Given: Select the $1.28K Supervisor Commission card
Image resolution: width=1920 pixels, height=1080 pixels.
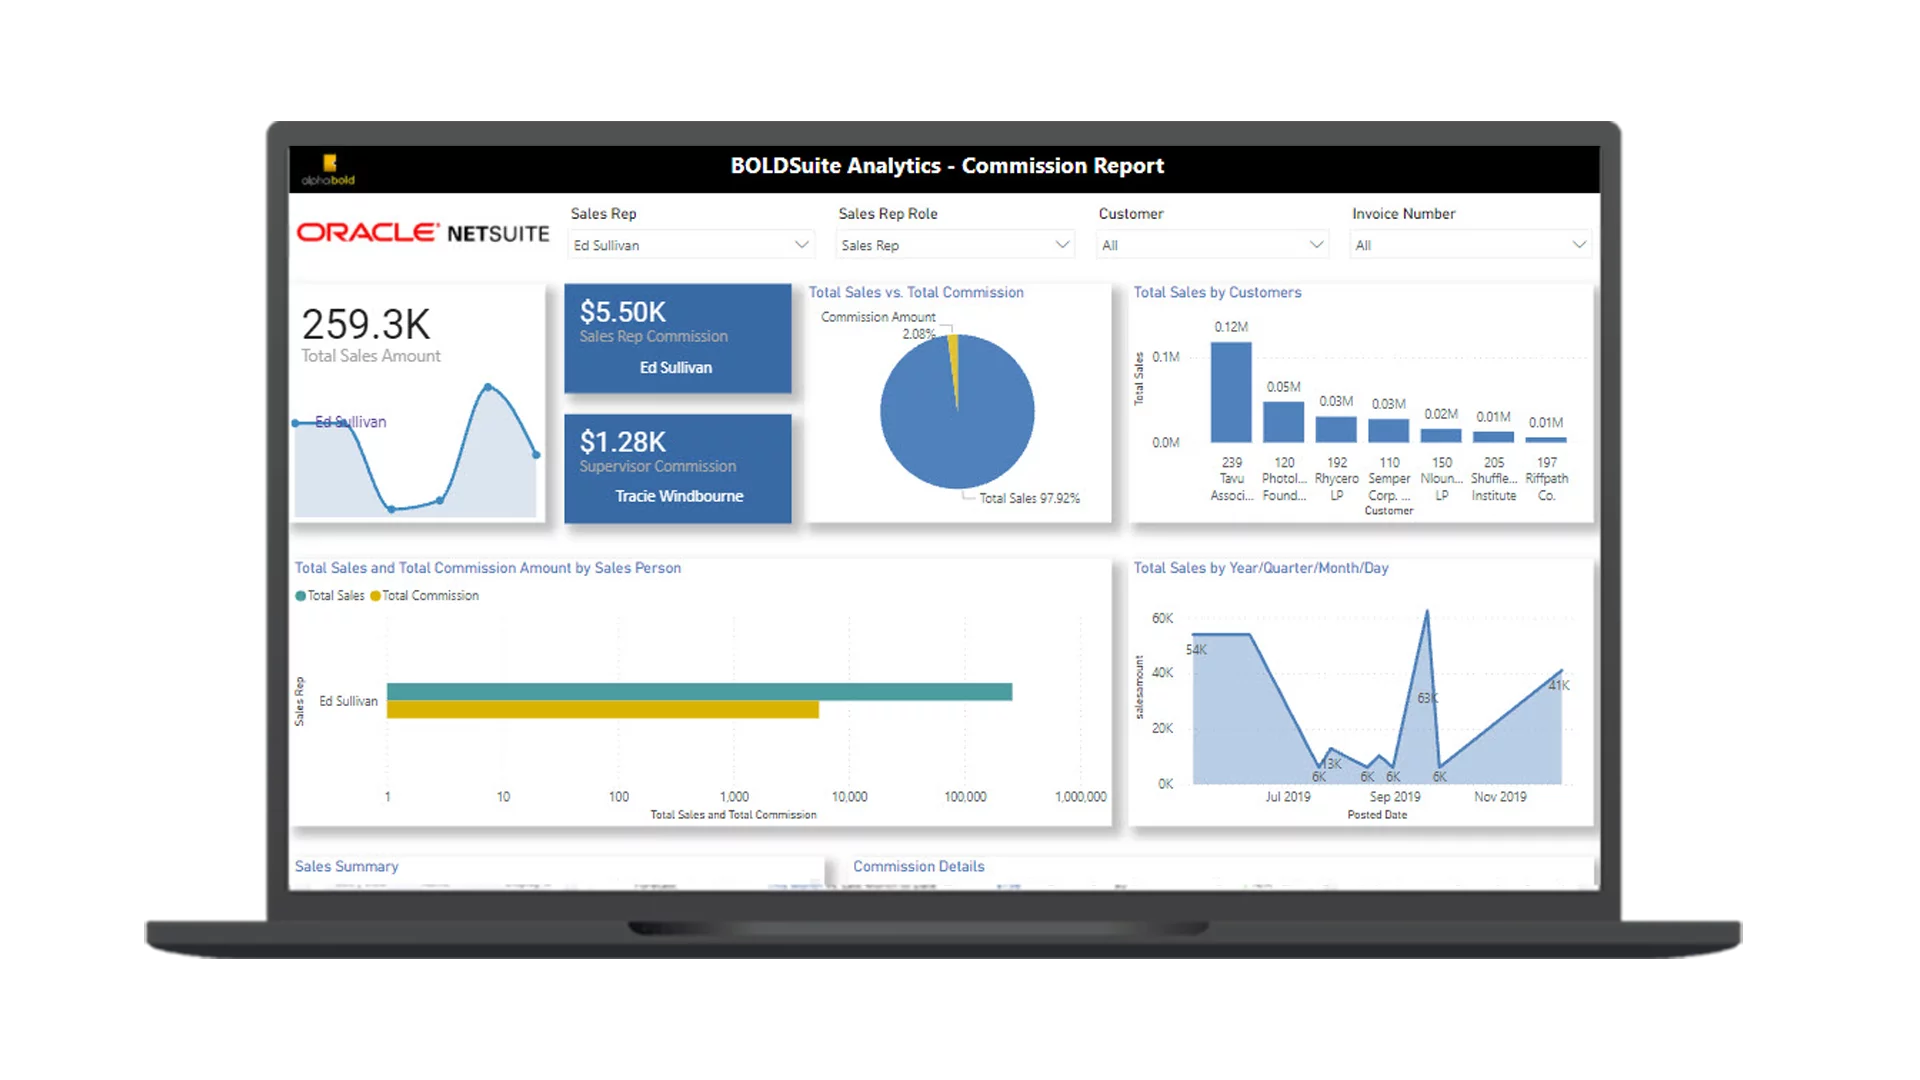Looking at the screenshot, I should [678, 468].
